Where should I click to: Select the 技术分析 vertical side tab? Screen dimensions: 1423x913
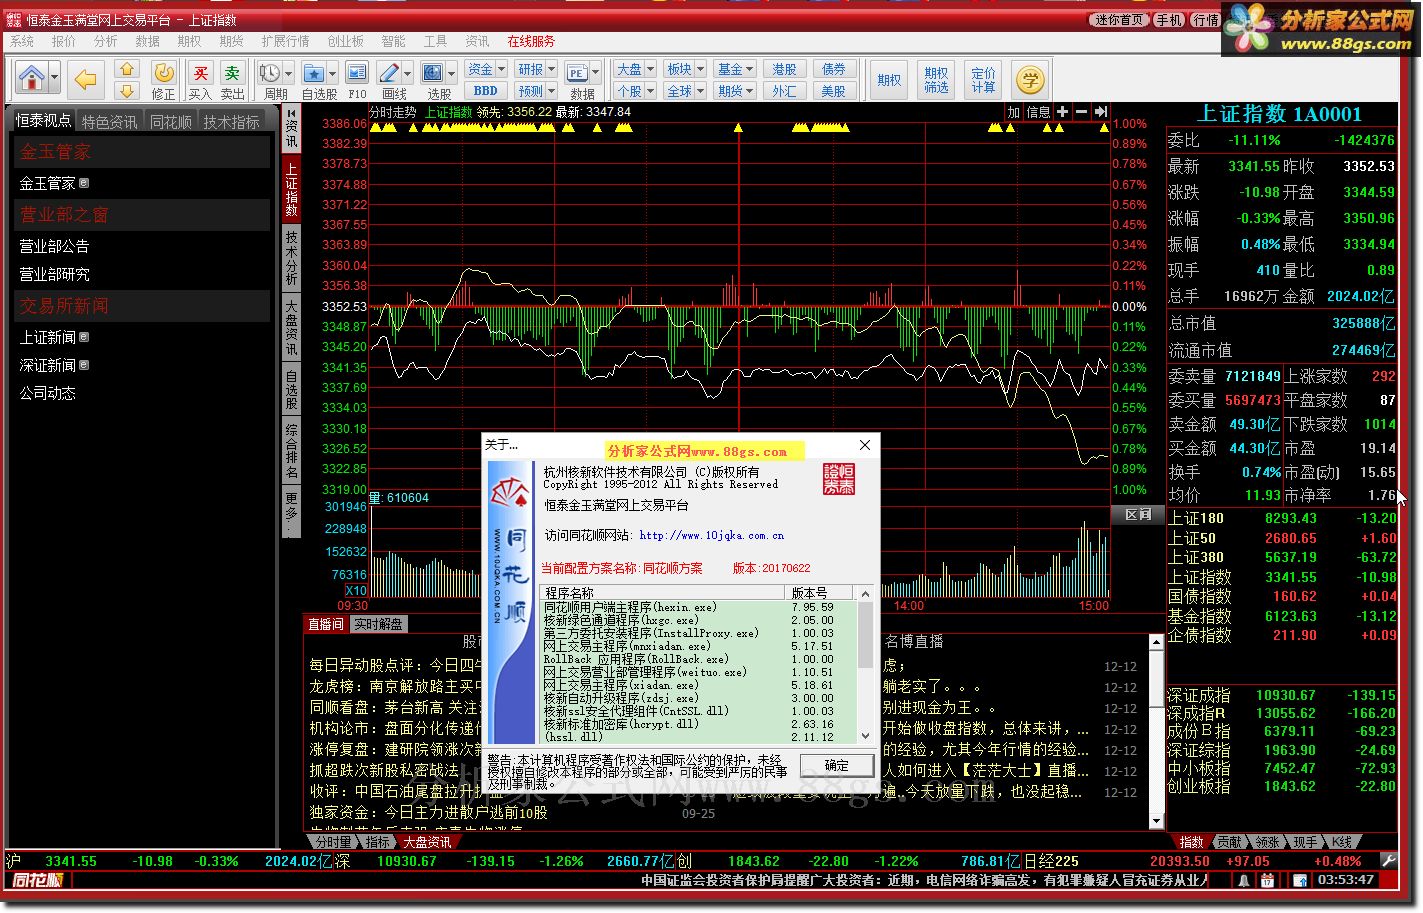pos(291,257)
